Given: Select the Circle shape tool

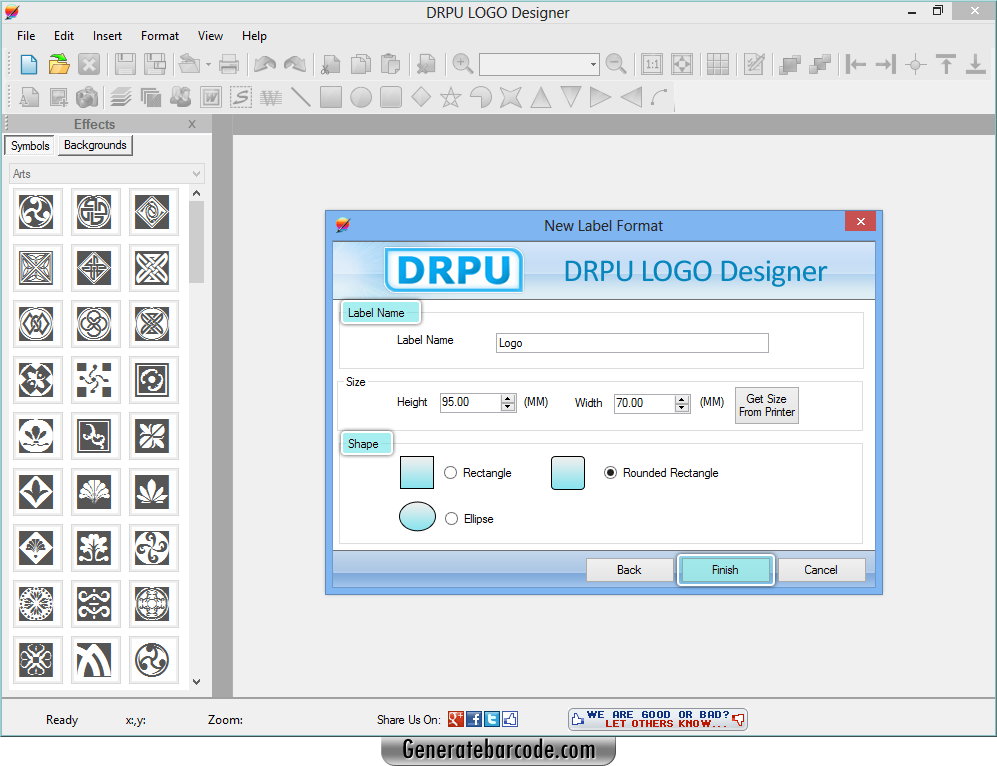Looking at the screenshot, I should [x=361, y=97].
